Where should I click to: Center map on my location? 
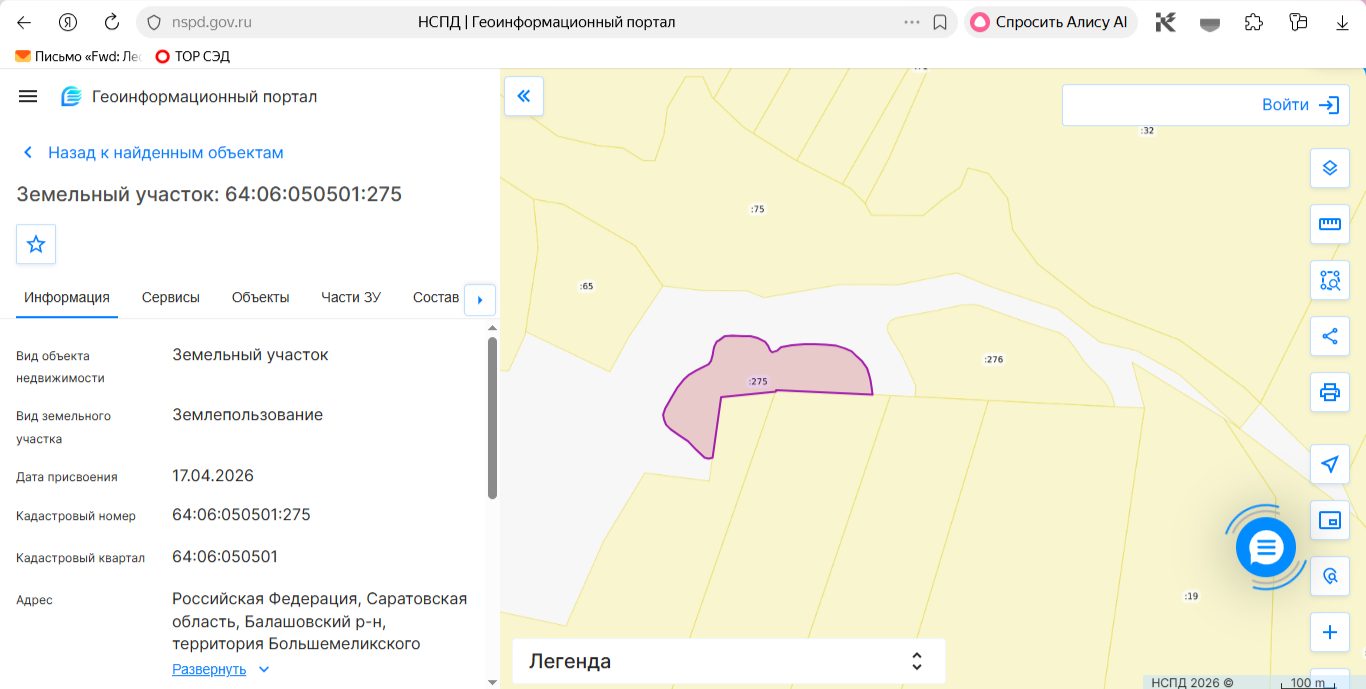(1329, 464)
